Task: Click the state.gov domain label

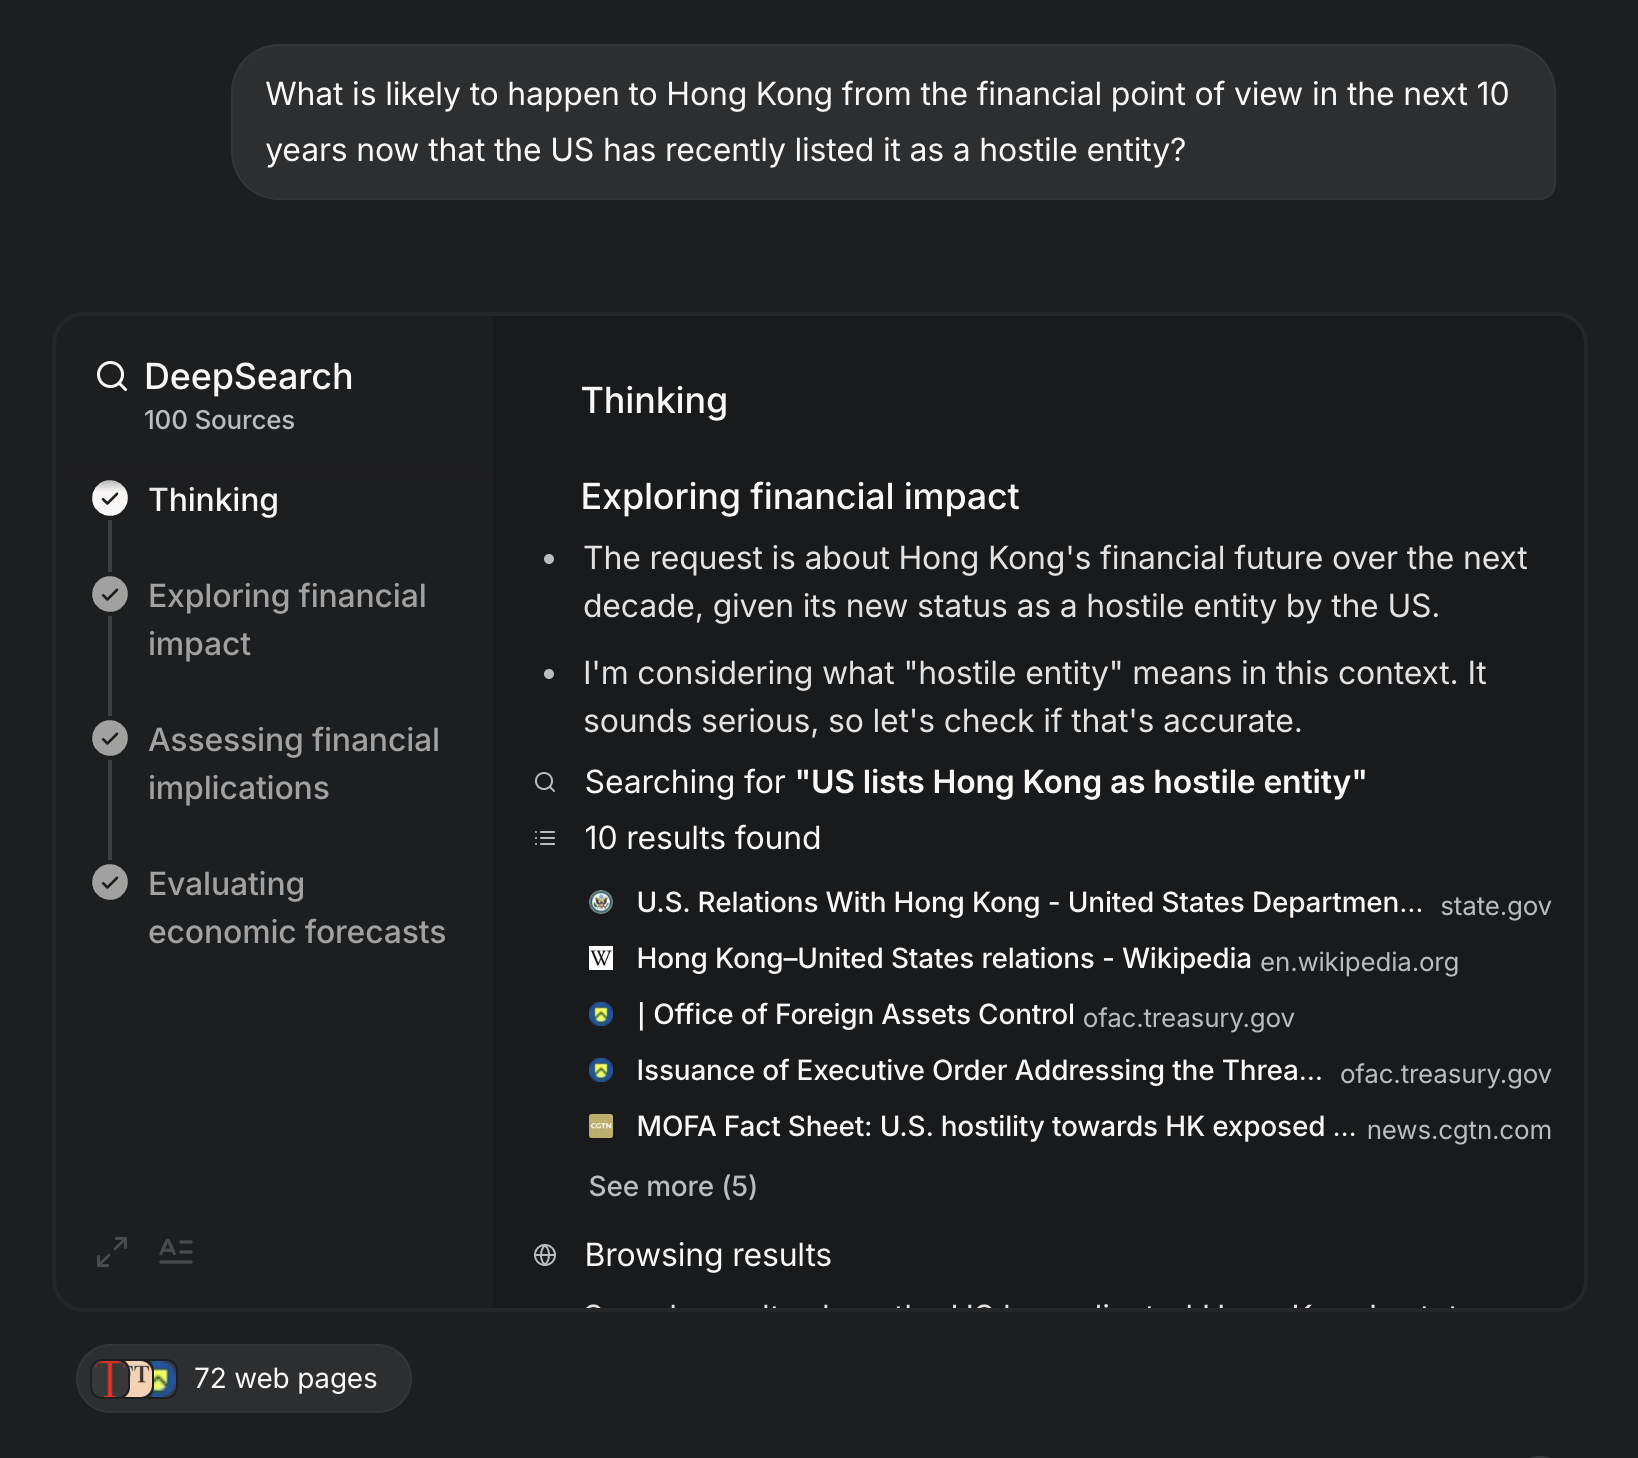Action: [x=1496, y=906]
